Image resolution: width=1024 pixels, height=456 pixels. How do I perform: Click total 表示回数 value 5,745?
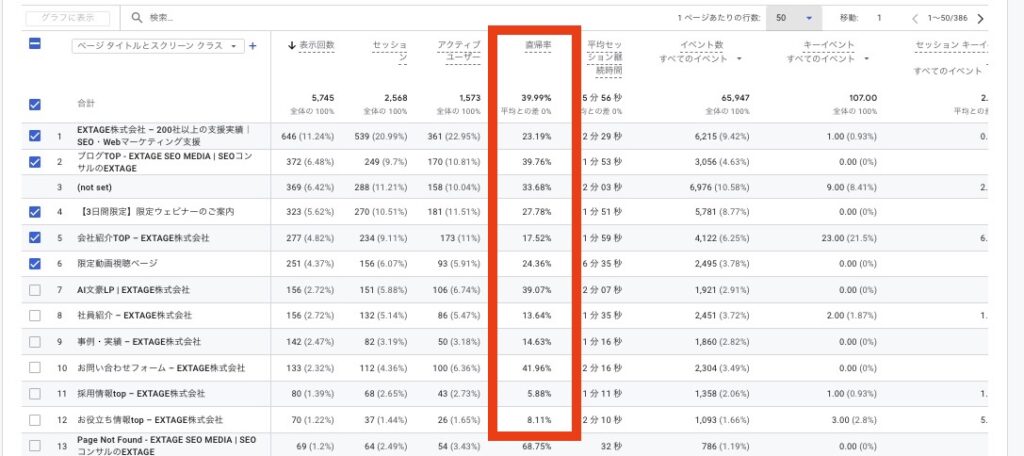point(323,98)
